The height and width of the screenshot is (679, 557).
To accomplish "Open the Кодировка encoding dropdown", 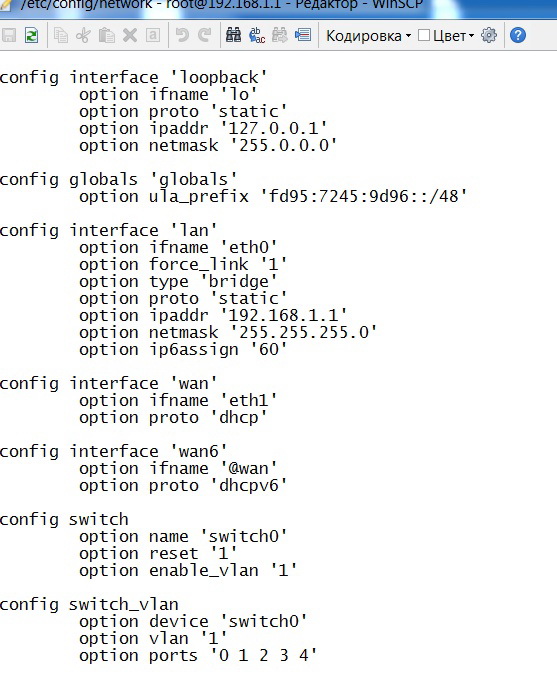I will 368,36.
